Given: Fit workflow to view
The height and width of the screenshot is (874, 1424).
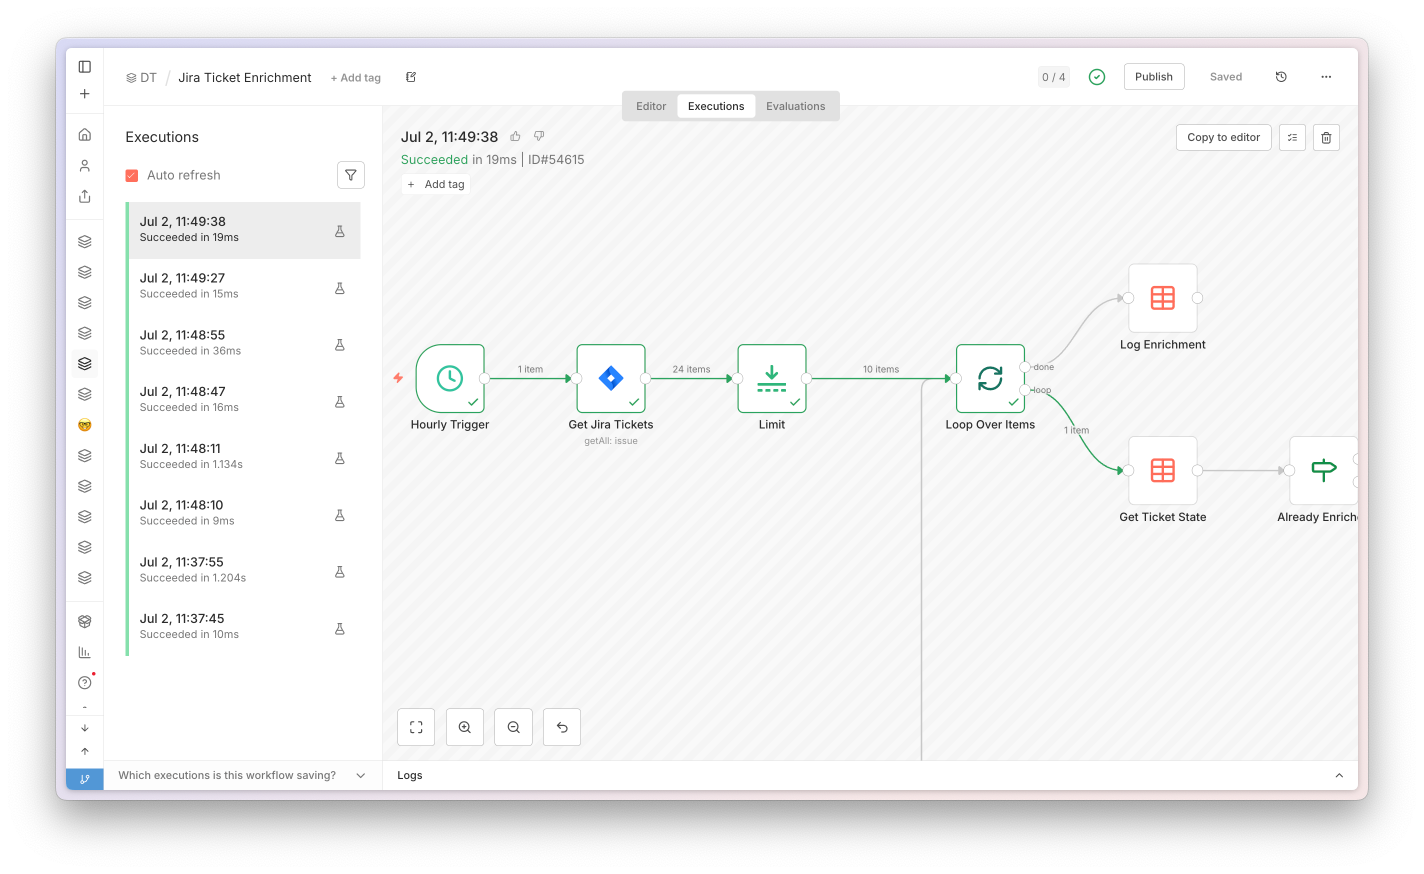Looking at the screenshot, I should click(416, 727).
